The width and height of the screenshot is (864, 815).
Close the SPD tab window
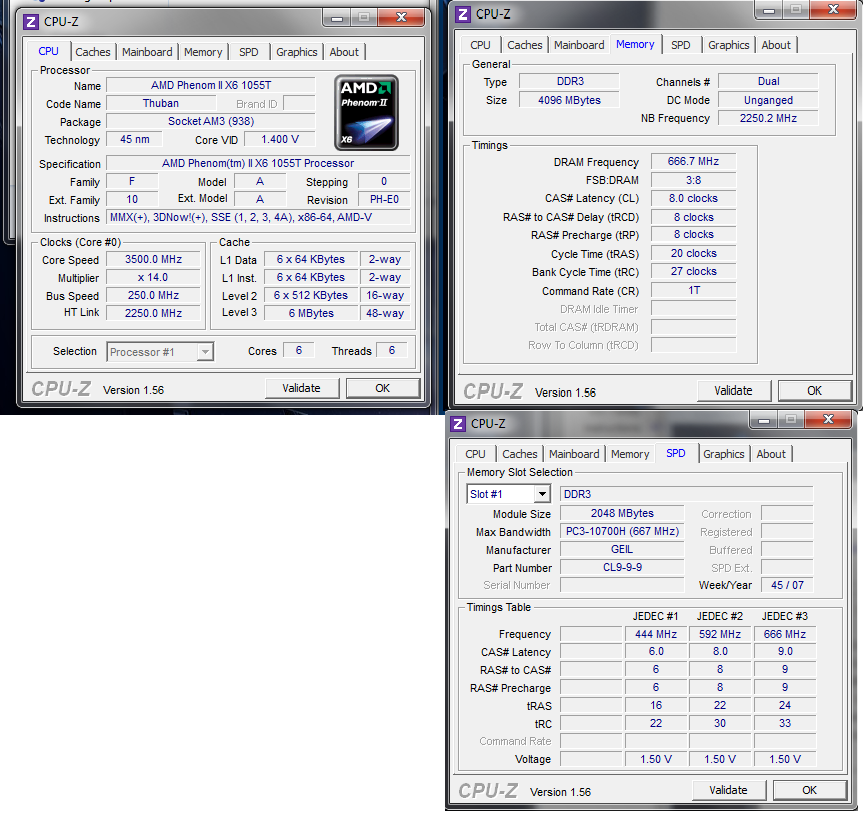(x=828, y=420)
